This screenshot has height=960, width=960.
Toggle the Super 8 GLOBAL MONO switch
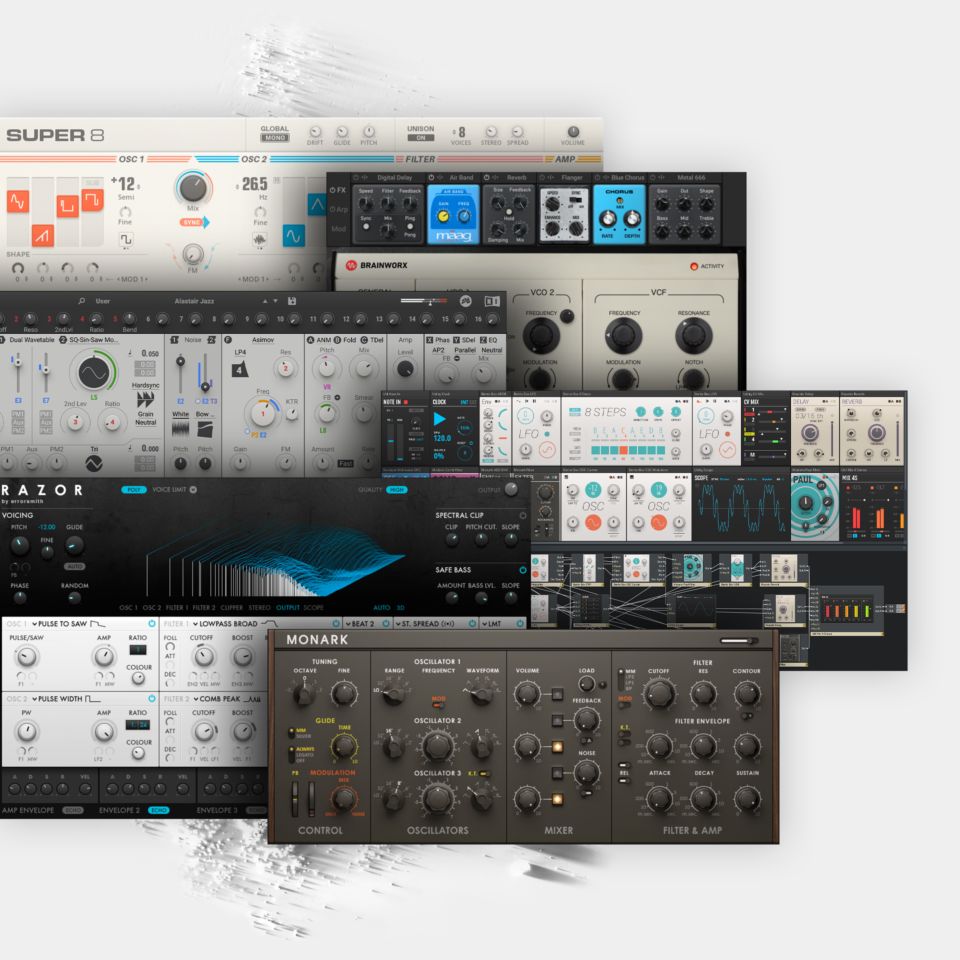pyautogui.click(x=275, y=138)
